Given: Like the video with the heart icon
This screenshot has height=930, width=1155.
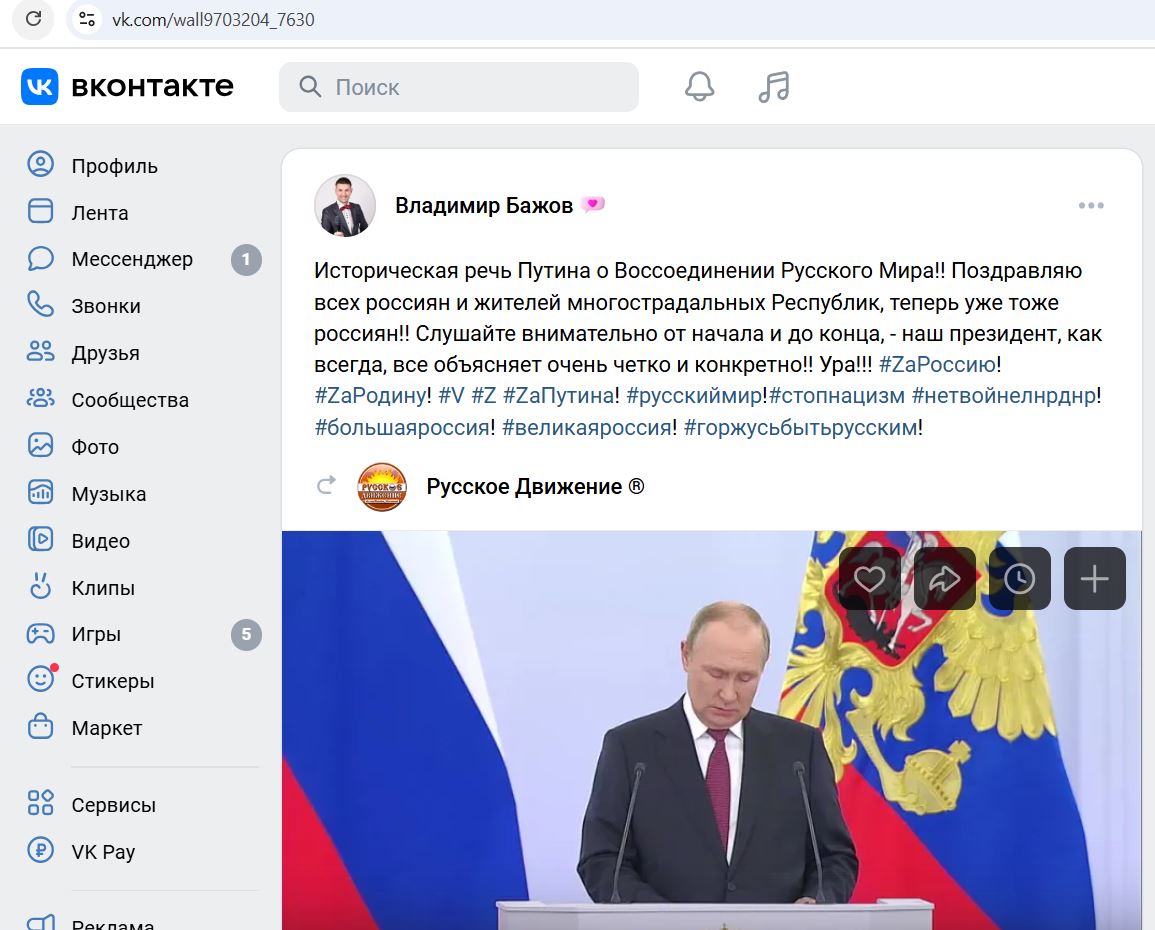Looking at the screenshot, I should 870,578.
